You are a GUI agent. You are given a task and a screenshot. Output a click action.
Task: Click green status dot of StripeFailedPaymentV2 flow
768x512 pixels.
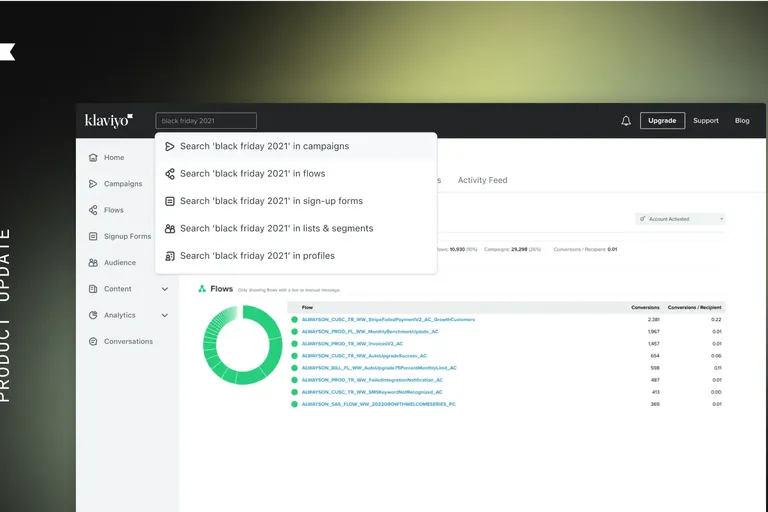(x=294, y=319)
